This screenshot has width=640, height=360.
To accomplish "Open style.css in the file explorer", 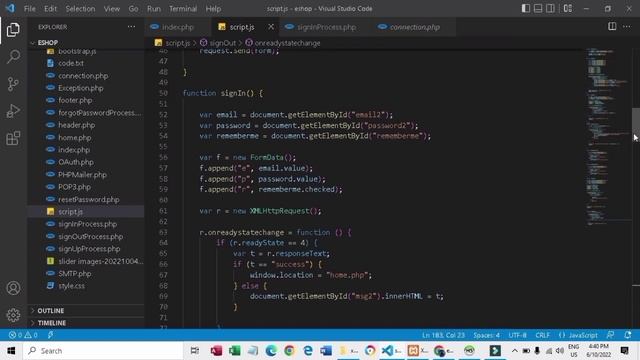I will click(x=71, y=286).
